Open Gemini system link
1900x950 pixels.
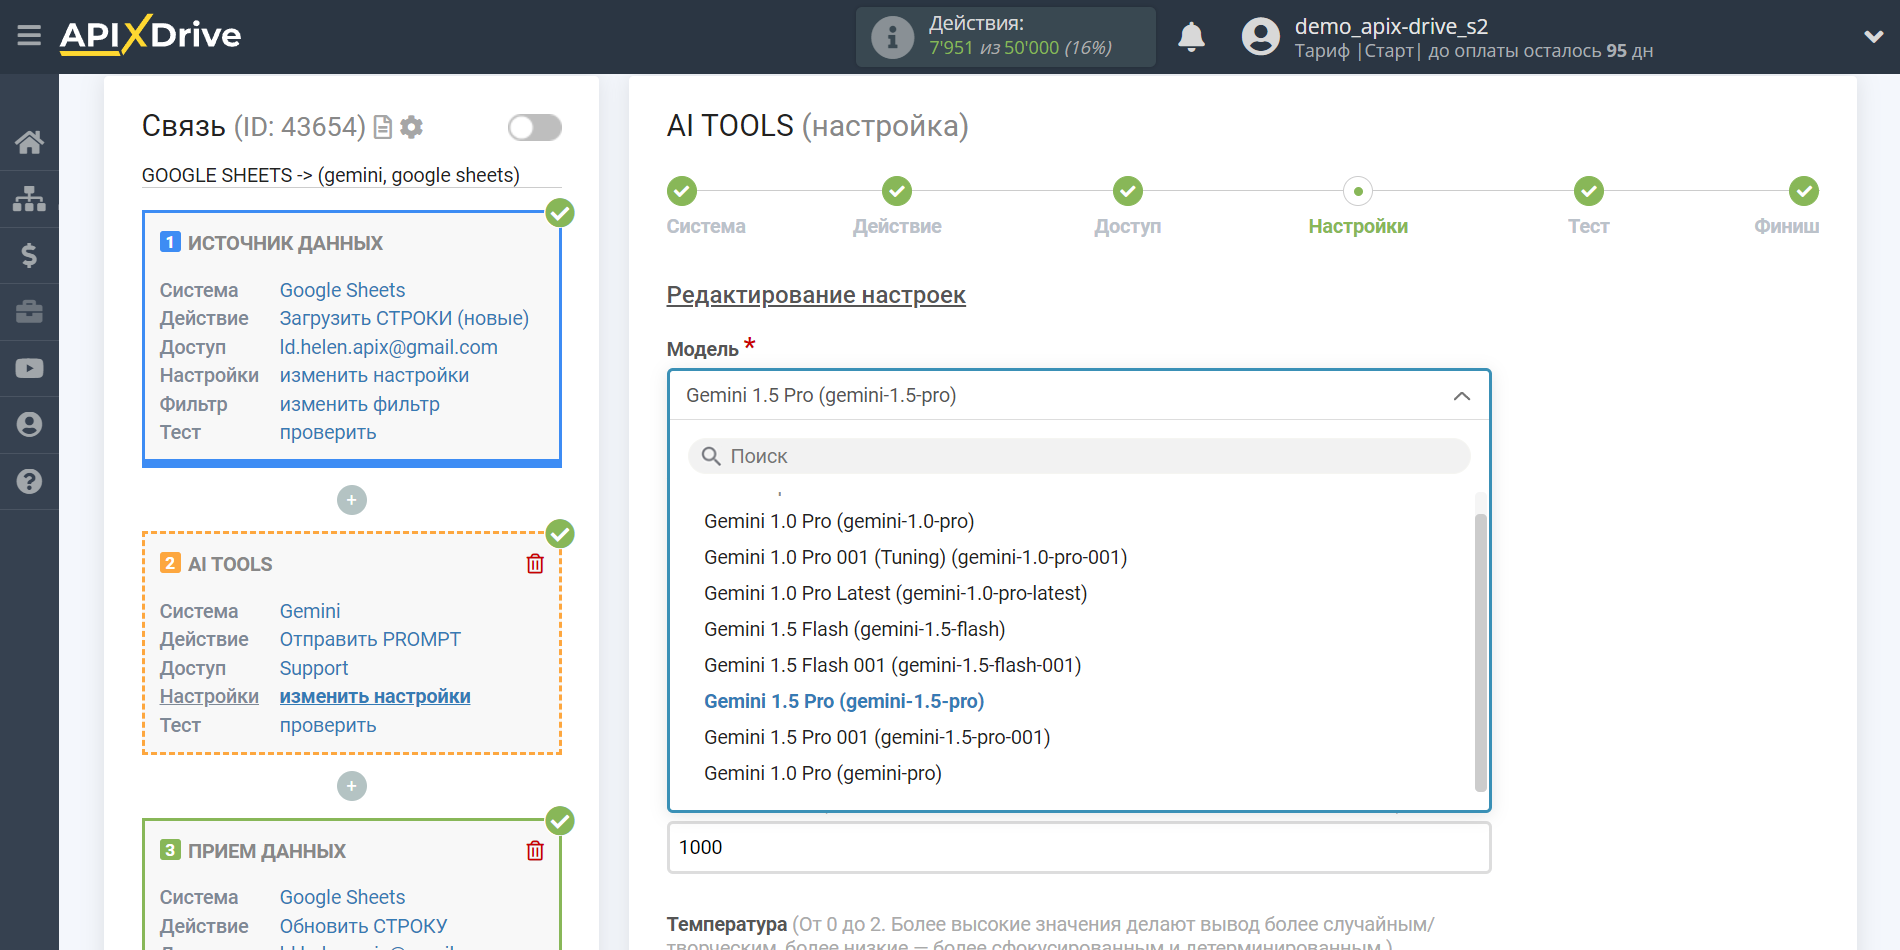pyautogui.click(x=310, y=611)
